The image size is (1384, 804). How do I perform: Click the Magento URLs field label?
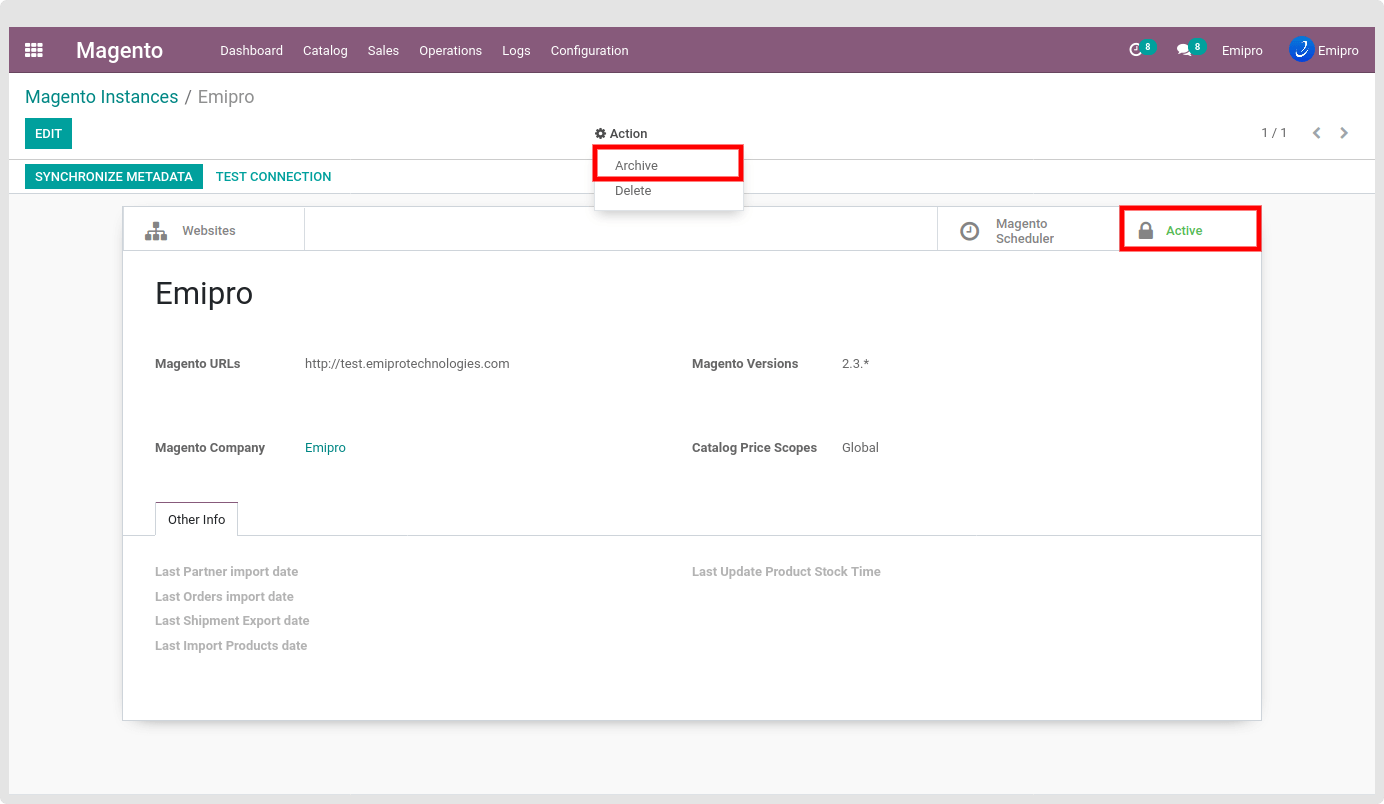[x=197, y=364]
